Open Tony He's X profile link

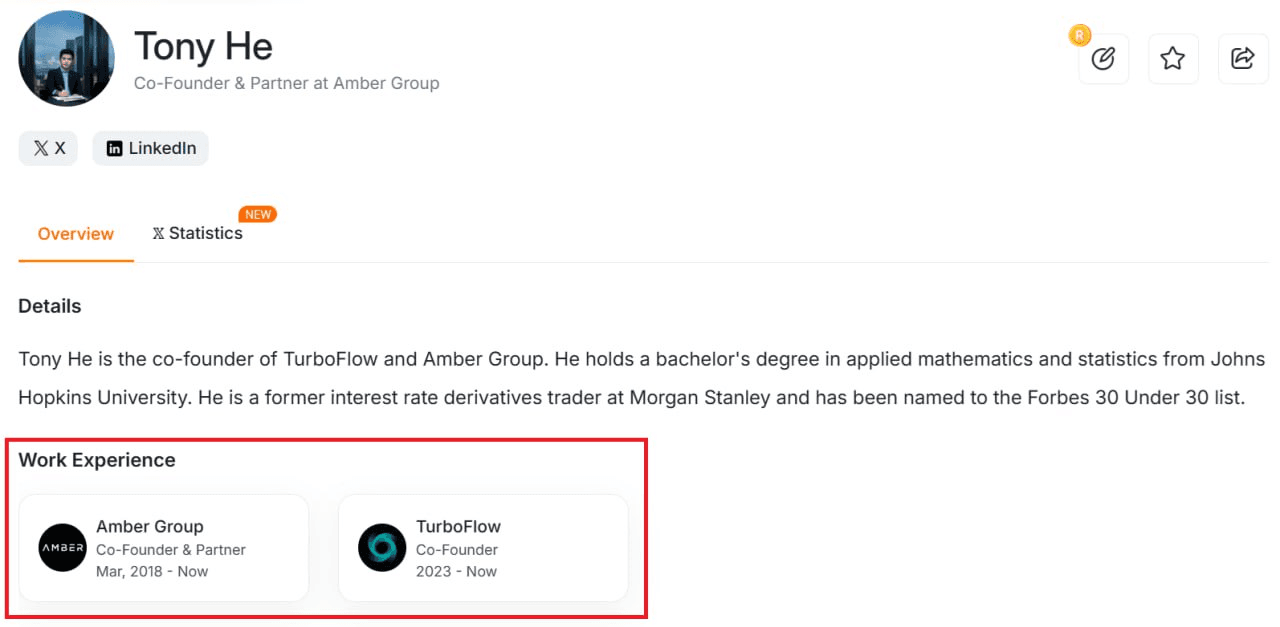pos(48,148)
